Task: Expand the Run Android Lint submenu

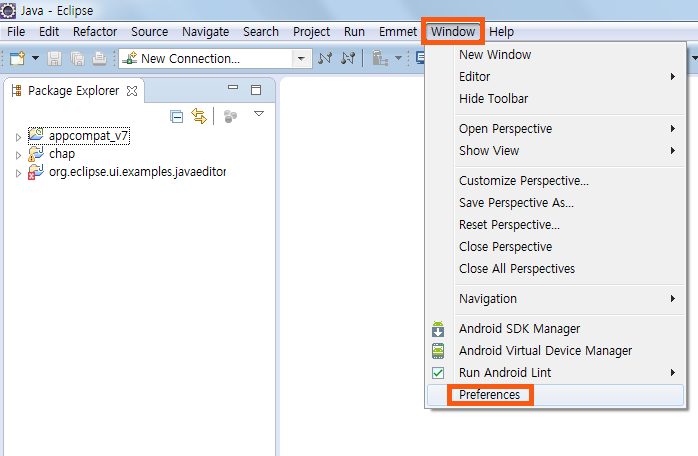Action: pyautogui.click(x=556, y=373)
